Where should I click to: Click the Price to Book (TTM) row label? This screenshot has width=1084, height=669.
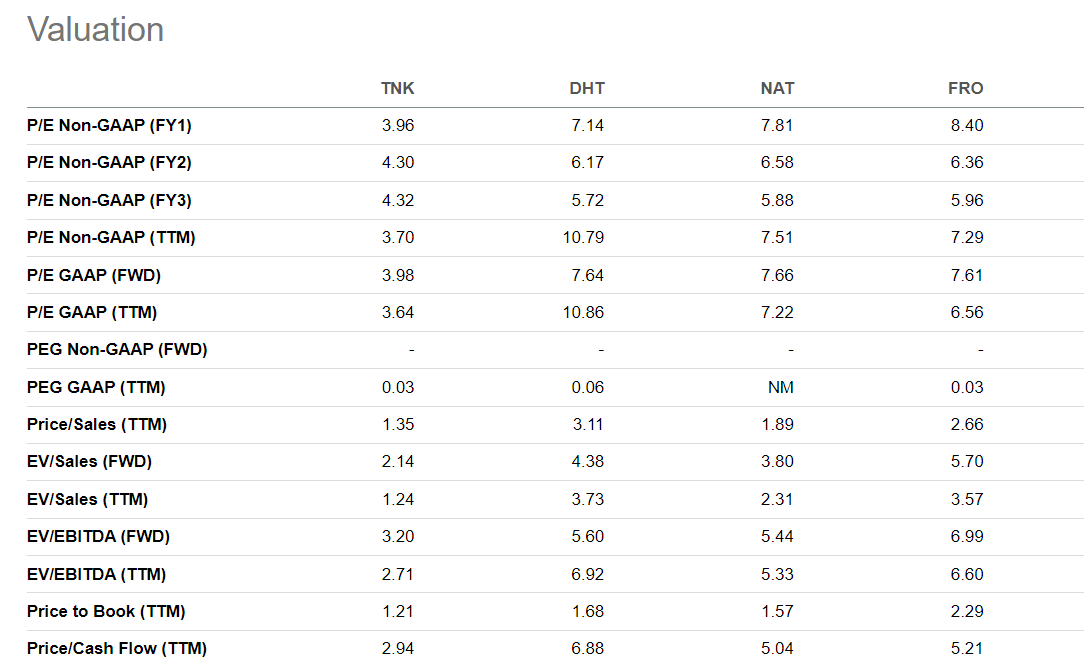tap(106, 611)
